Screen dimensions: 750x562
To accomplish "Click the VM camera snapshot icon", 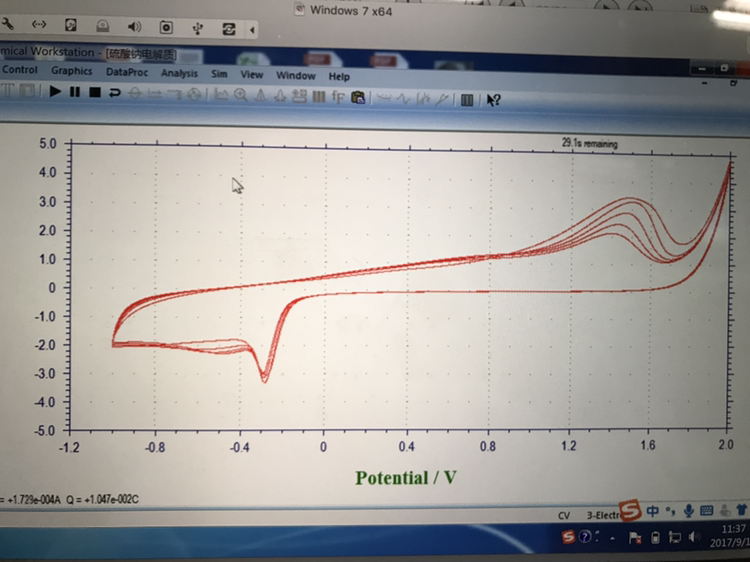I will [166, 27].
